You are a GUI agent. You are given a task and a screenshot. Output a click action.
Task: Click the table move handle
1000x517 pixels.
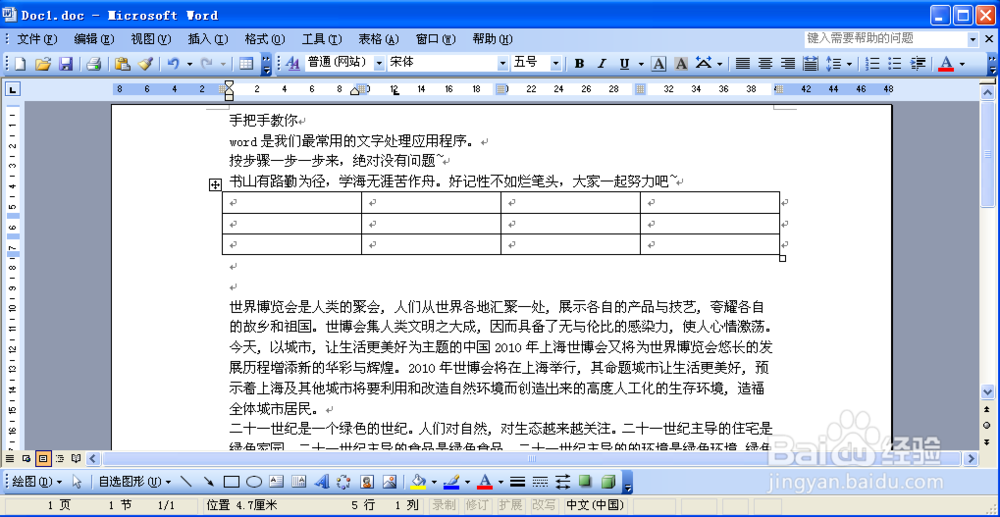click(216, 184)
